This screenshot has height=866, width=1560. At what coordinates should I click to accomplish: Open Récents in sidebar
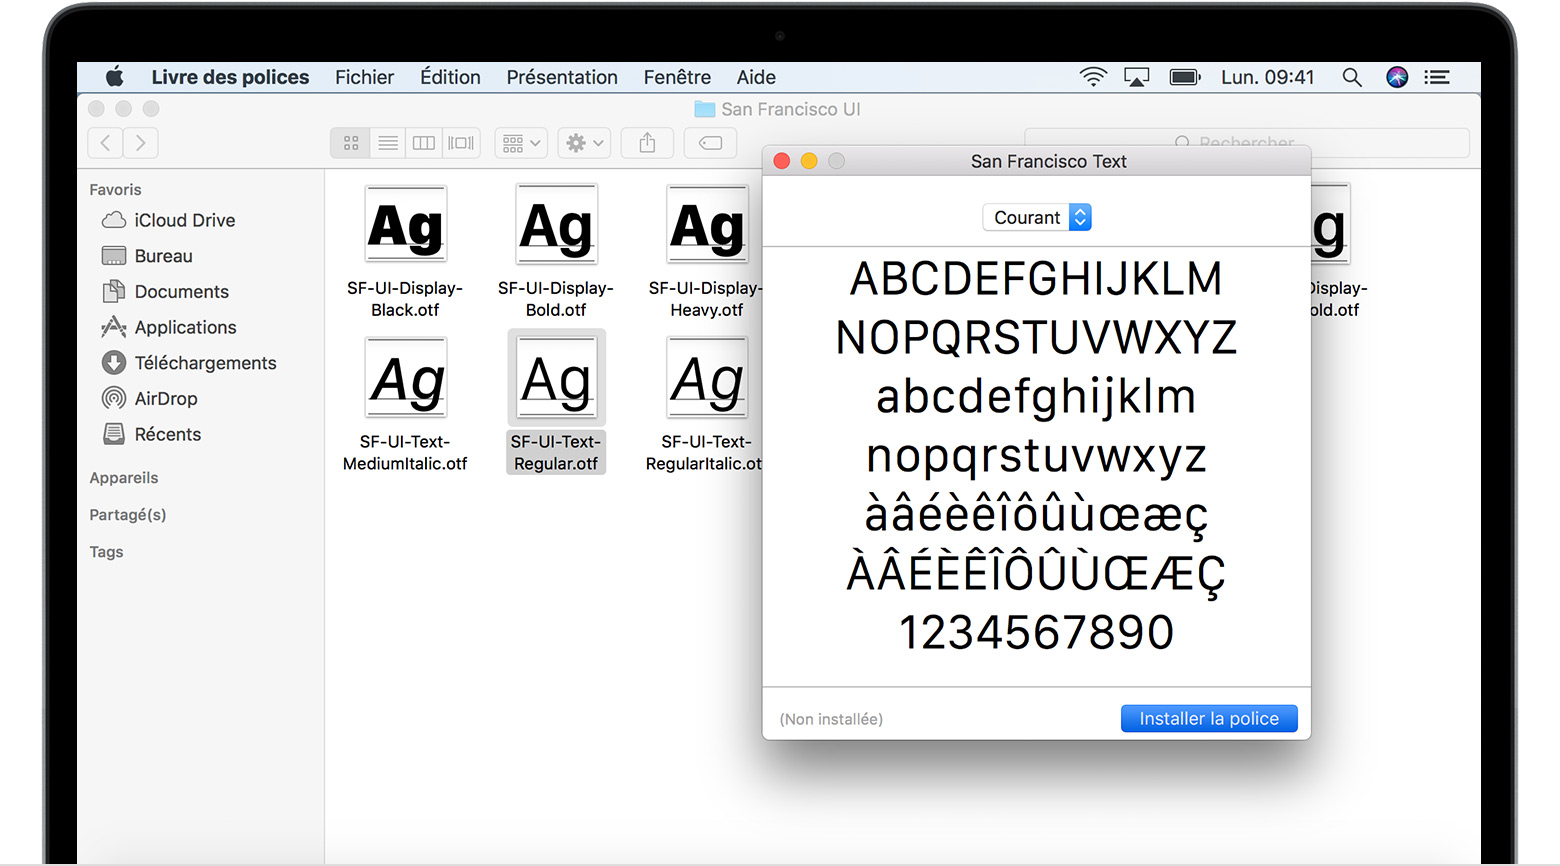[152, 434]
